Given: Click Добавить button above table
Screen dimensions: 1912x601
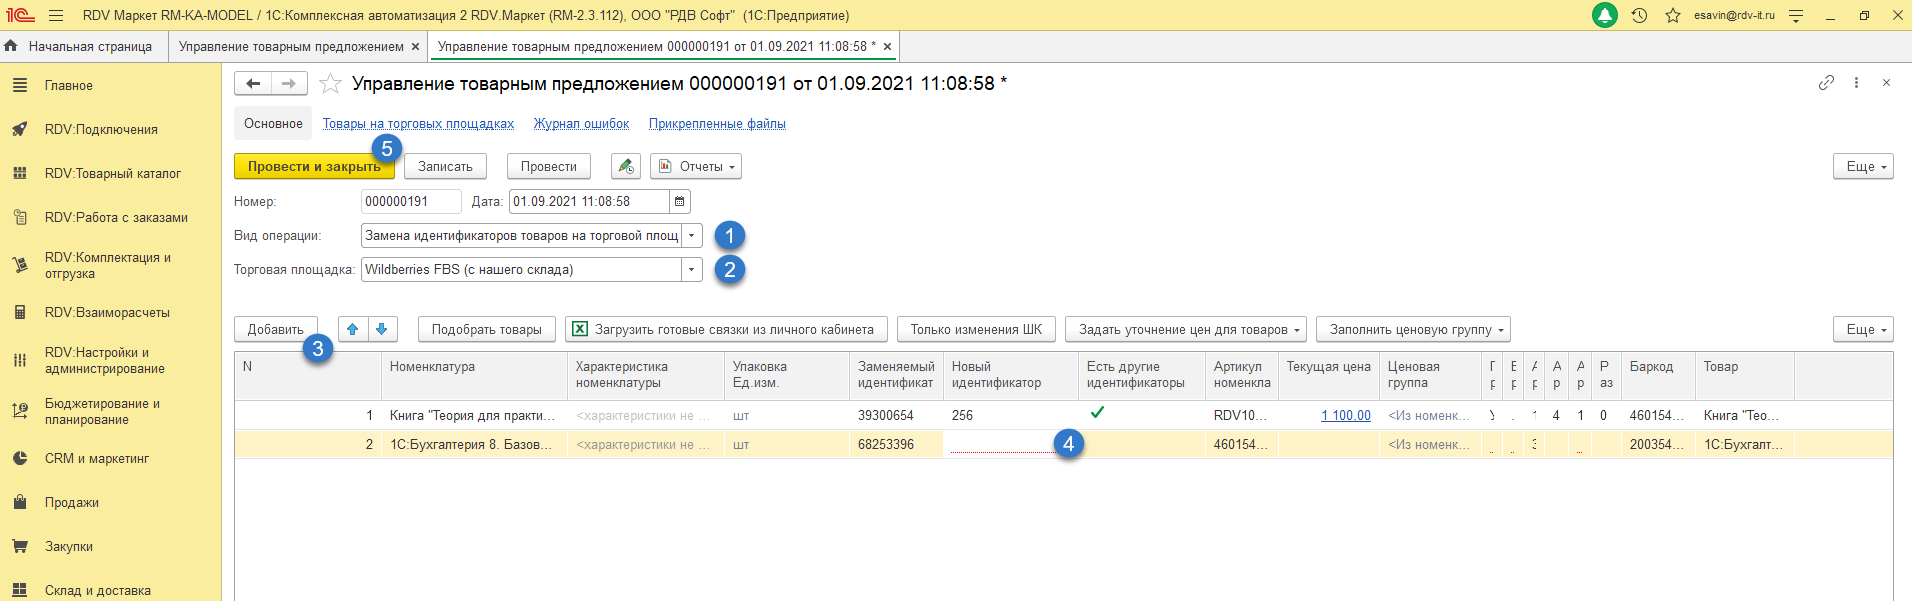Looking at the screenshot, I should (x=276, y=329).
